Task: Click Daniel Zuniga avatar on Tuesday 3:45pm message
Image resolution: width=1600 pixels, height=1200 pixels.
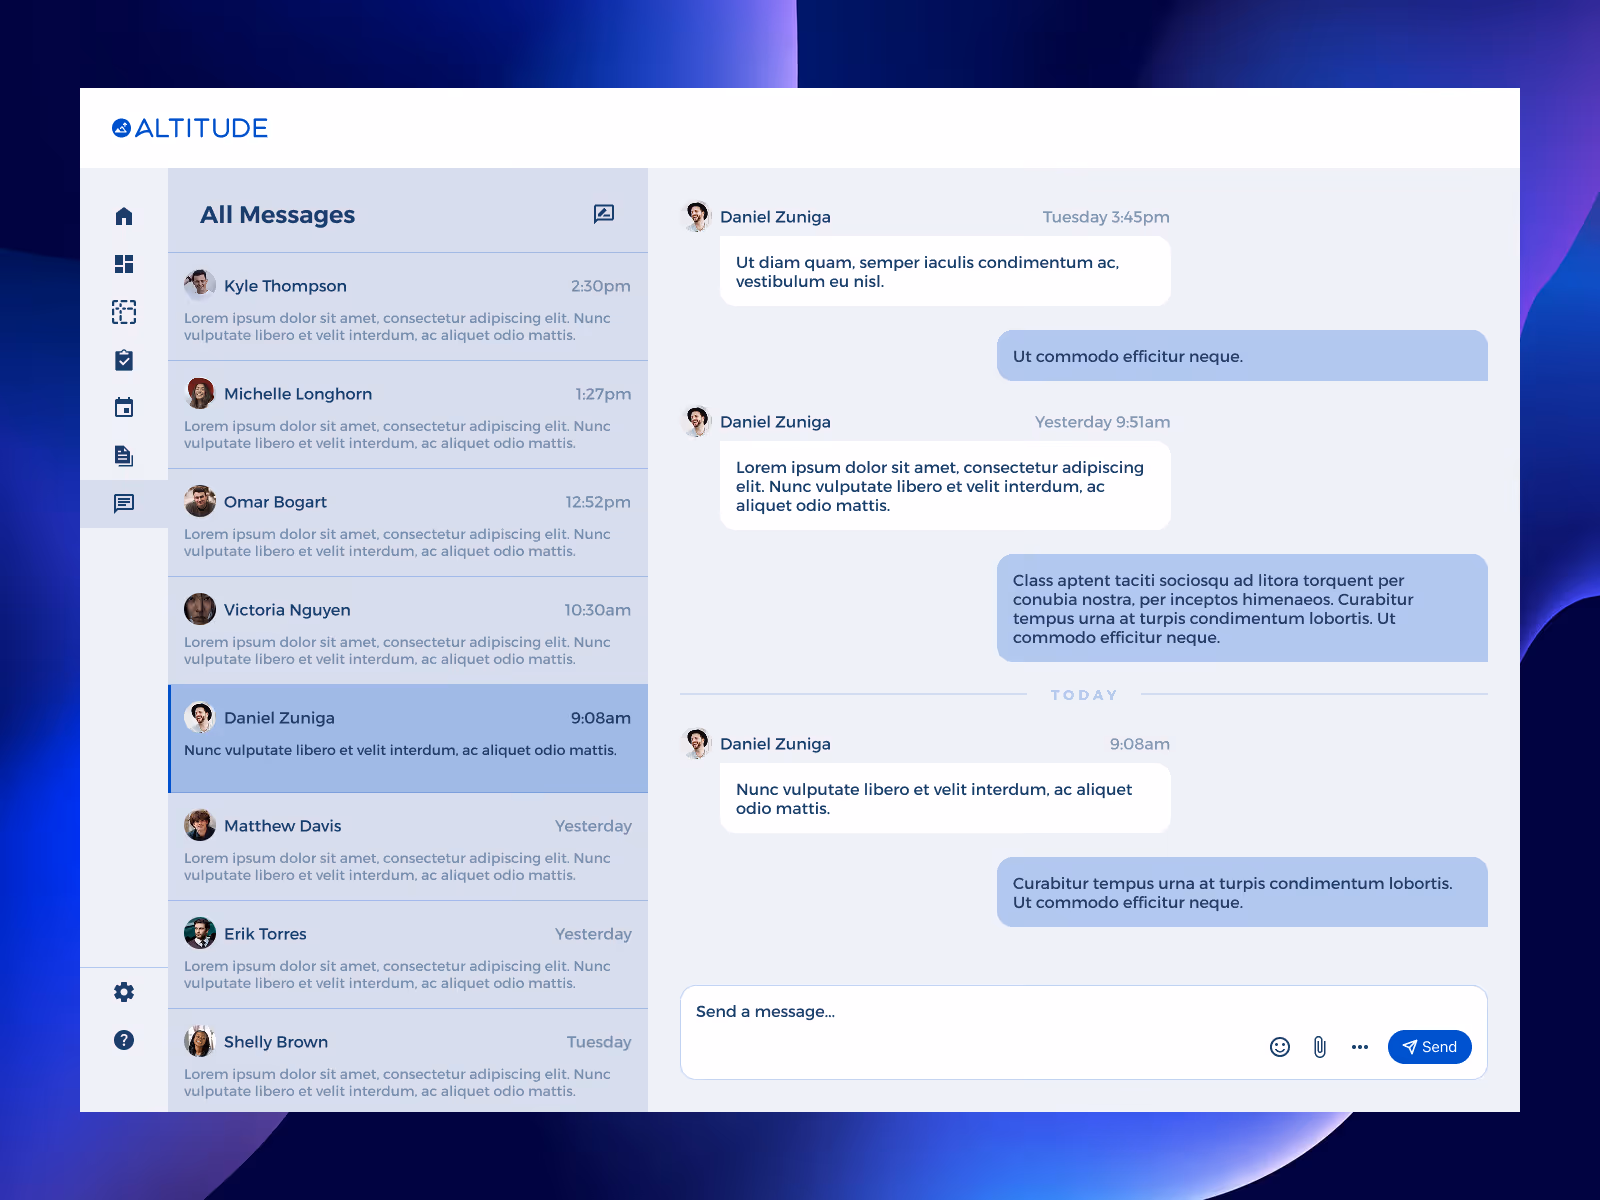Action: point(696,216)
